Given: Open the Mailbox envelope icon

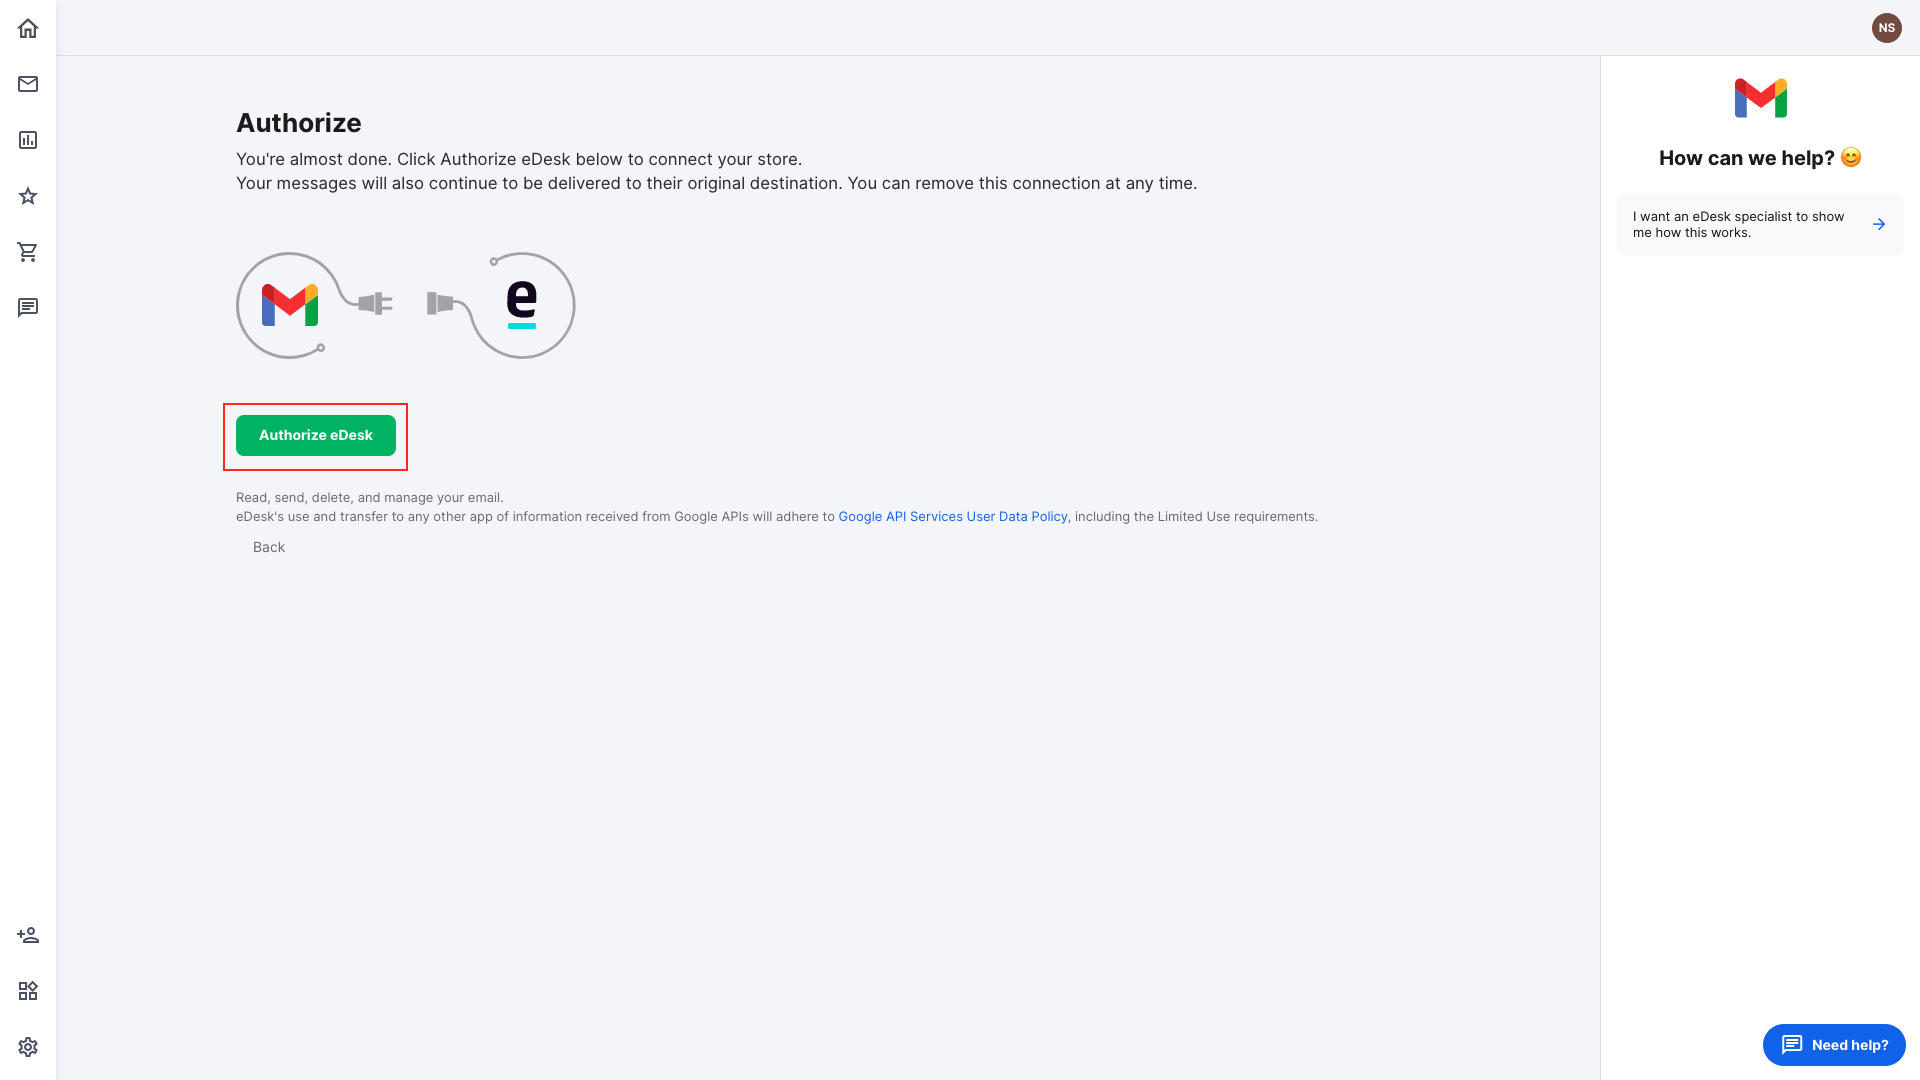Looking at the screenshot, I should [28, 84].
